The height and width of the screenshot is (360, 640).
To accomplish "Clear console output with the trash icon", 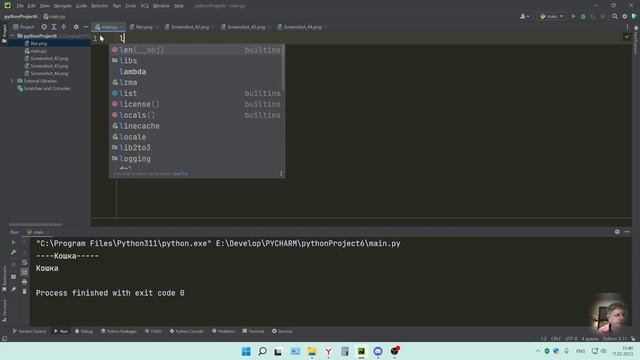I will click(24, 291).
